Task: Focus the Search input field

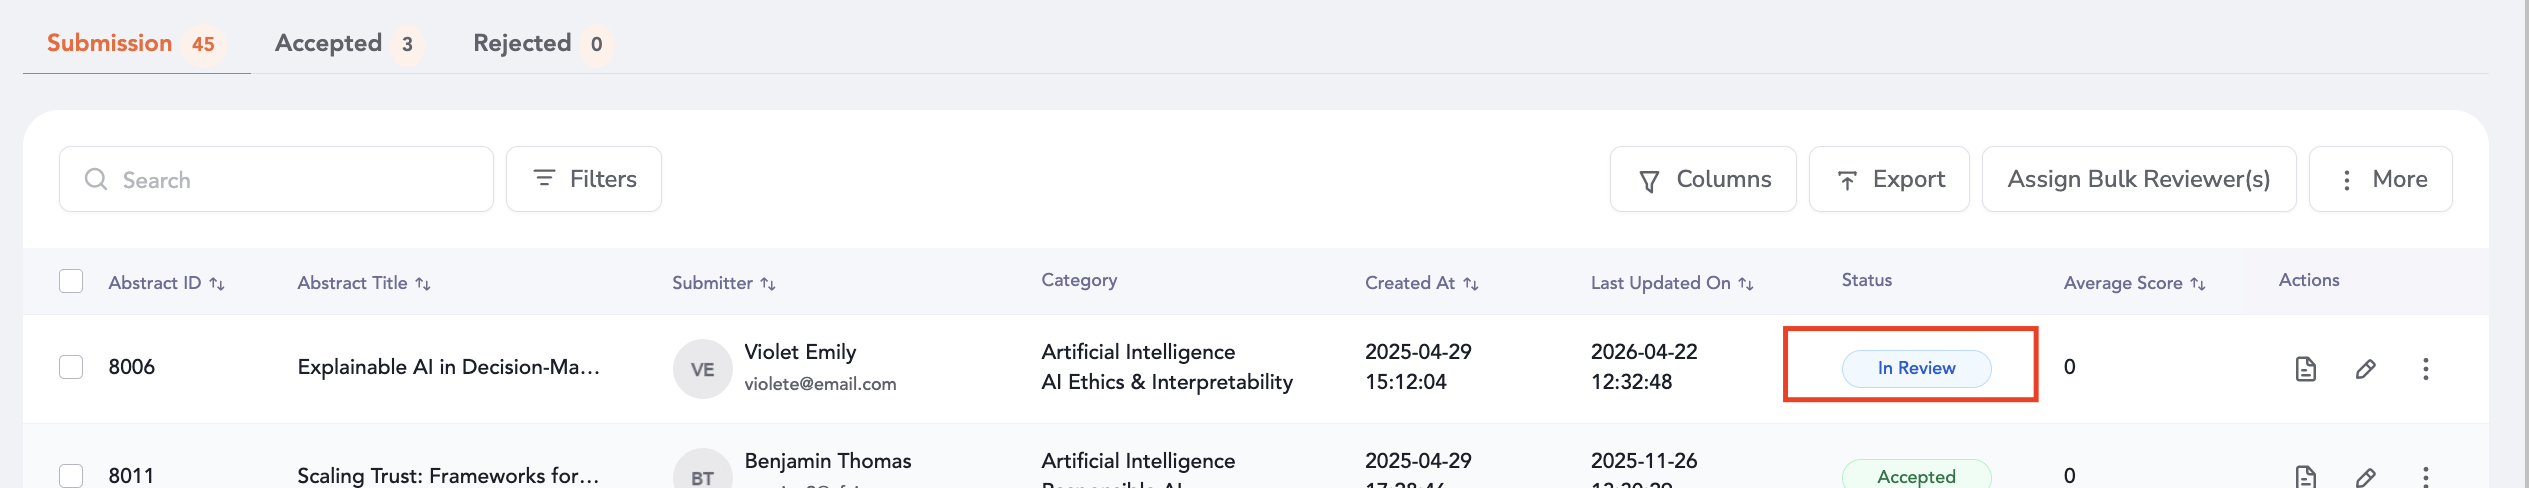Action: coord(290,180)
